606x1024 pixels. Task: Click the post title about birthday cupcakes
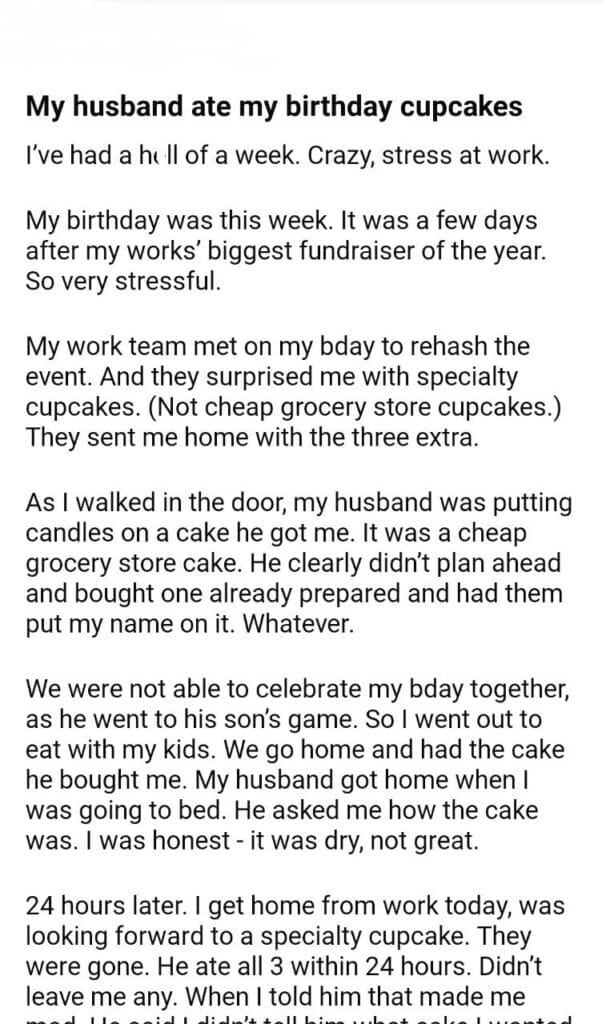(273, 107)
